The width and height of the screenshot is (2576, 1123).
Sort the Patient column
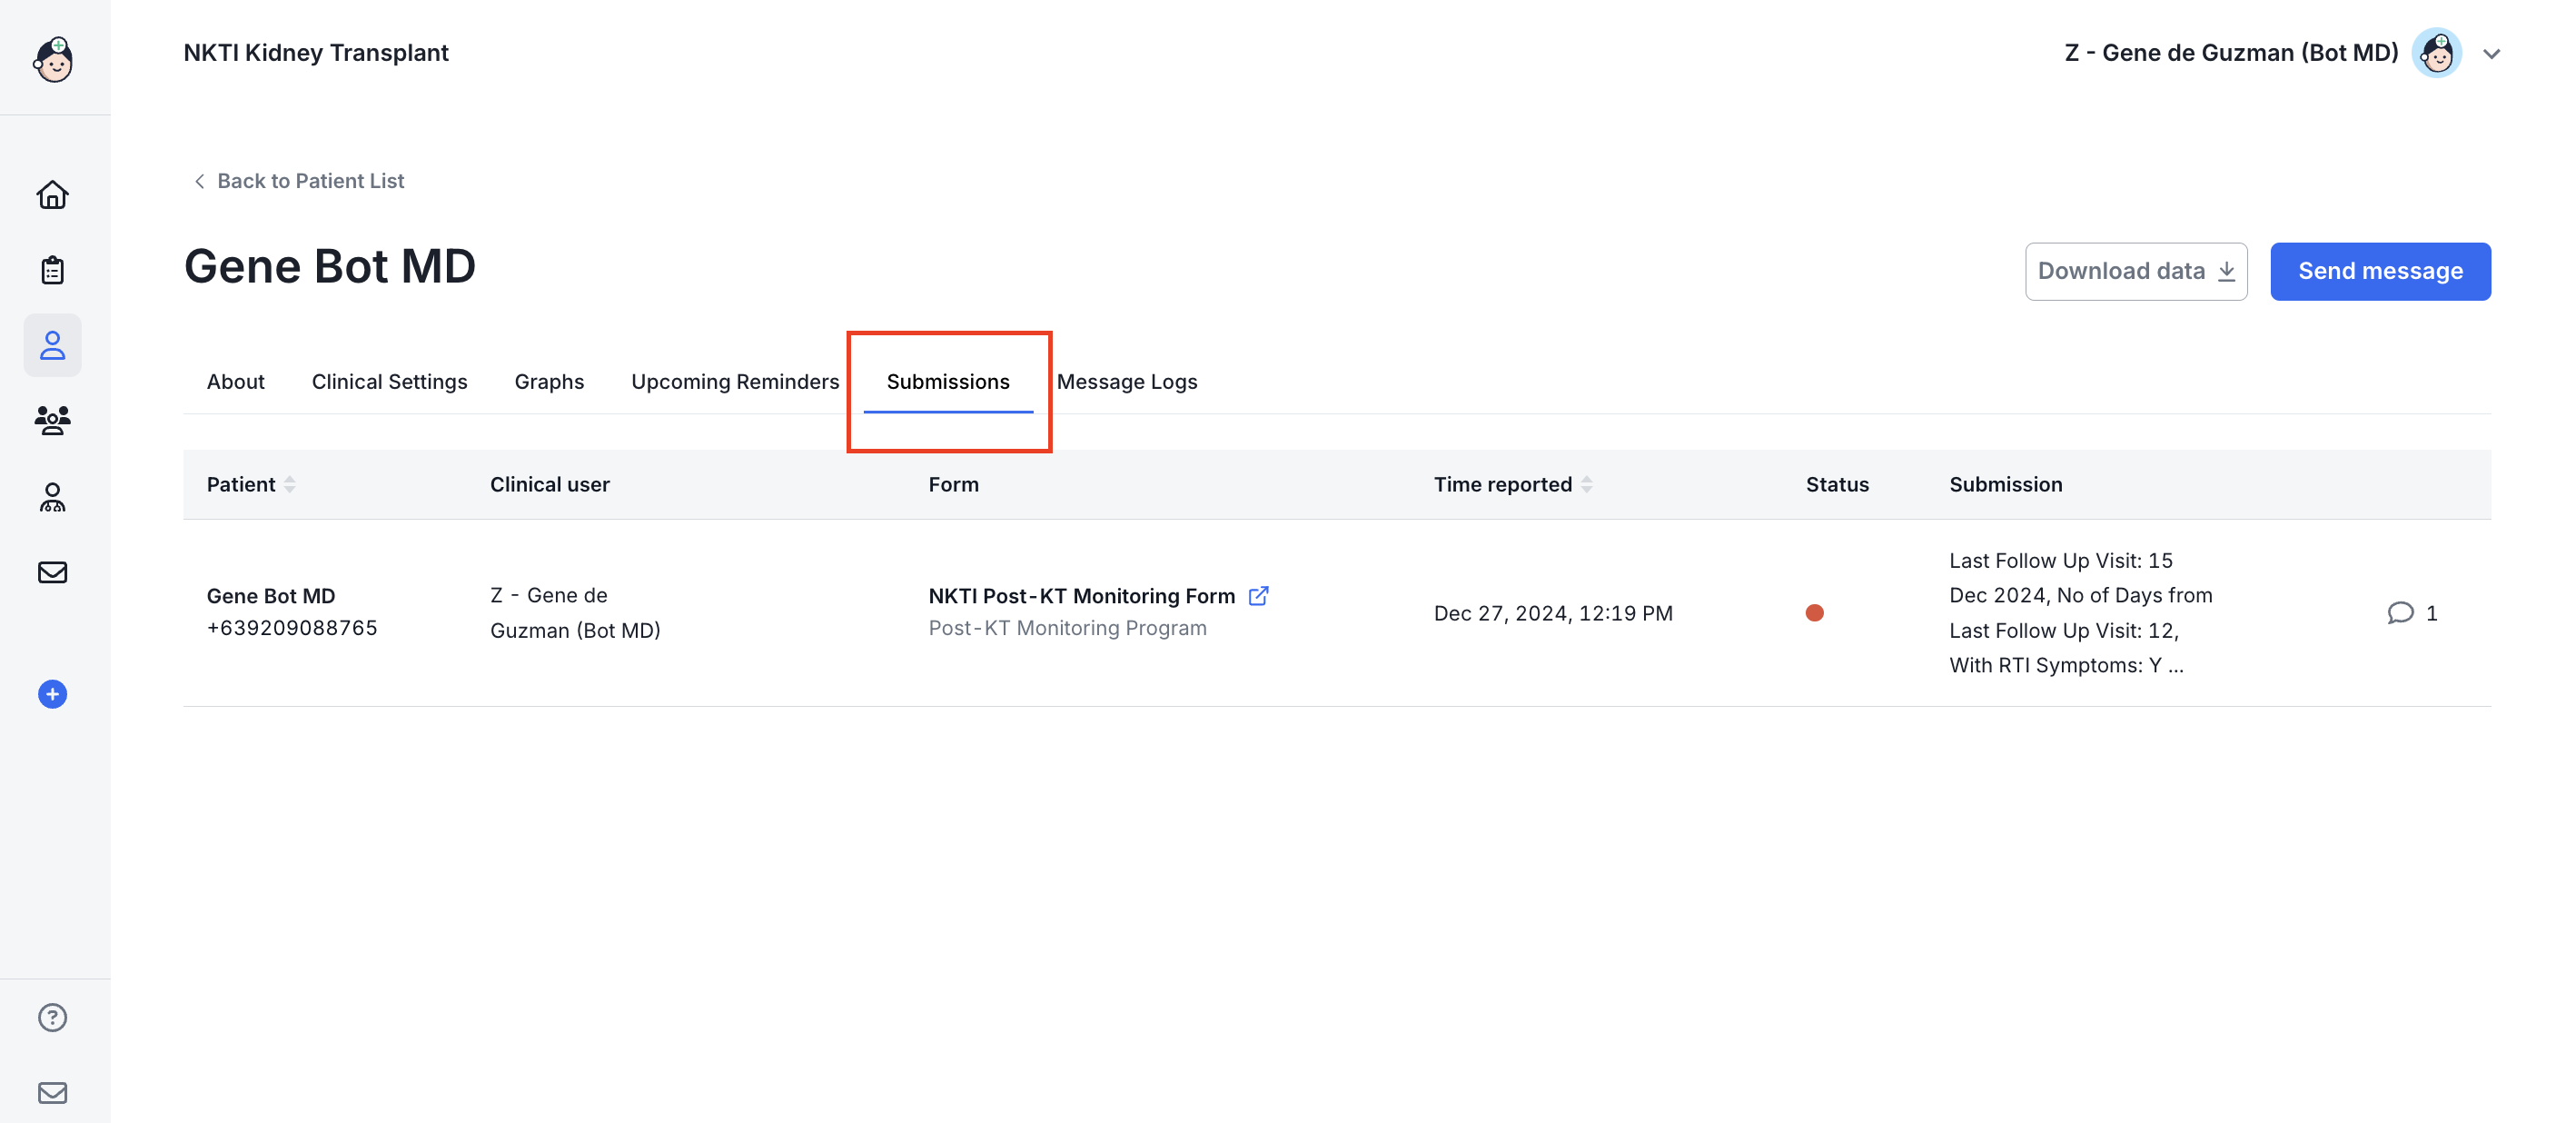[x=290, y=484]
